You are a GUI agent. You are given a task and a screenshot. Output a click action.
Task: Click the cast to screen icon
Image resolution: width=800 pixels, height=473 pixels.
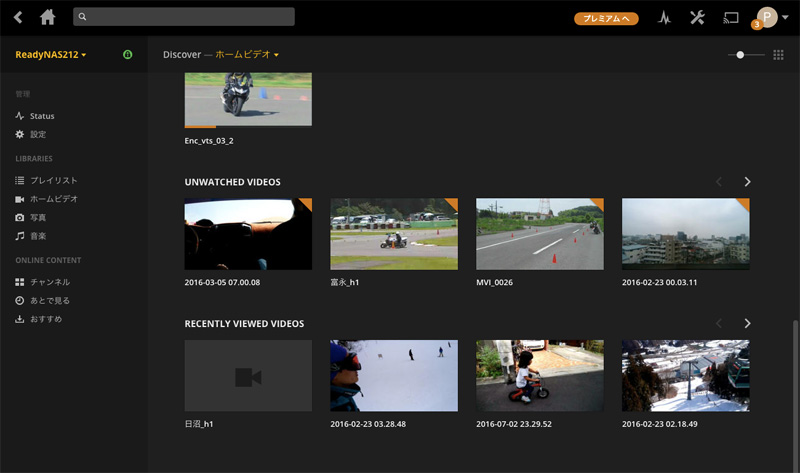[731, 17]
